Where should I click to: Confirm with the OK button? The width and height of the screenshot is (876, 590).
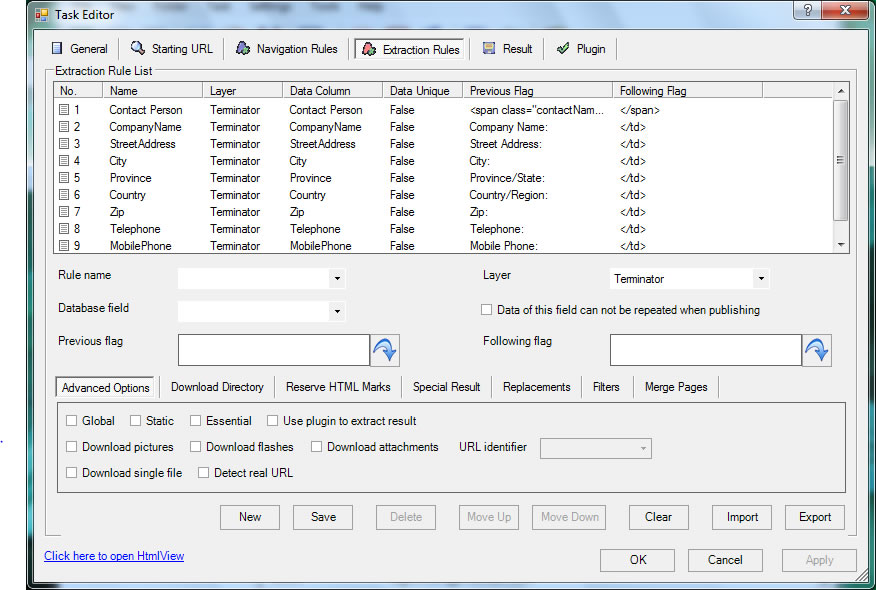coord(637,560)
